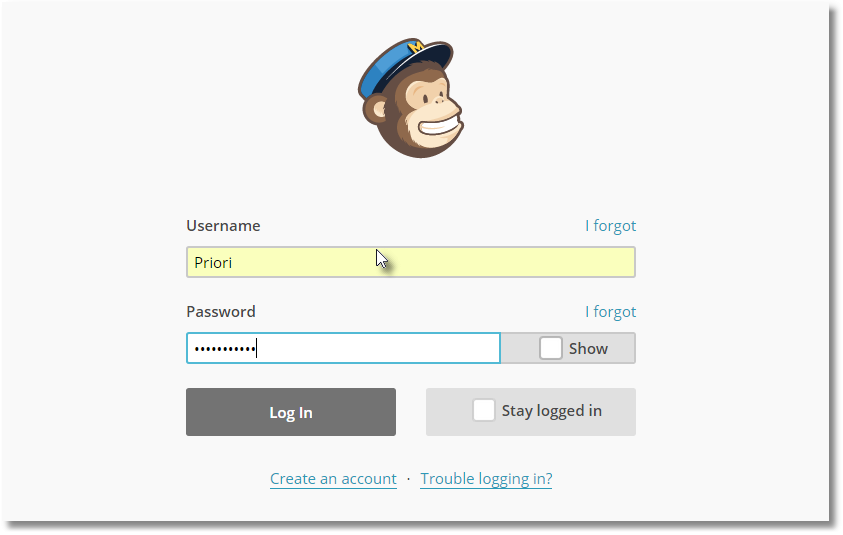Click the Show label next to the checkbox

[588, 348]
